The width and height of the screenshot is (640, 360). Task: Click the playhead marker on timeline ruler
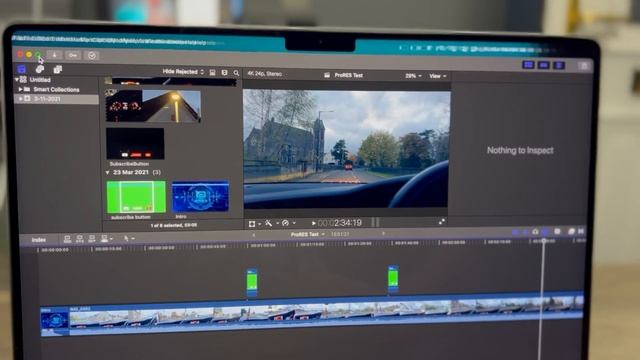click(x=544, y=241)
